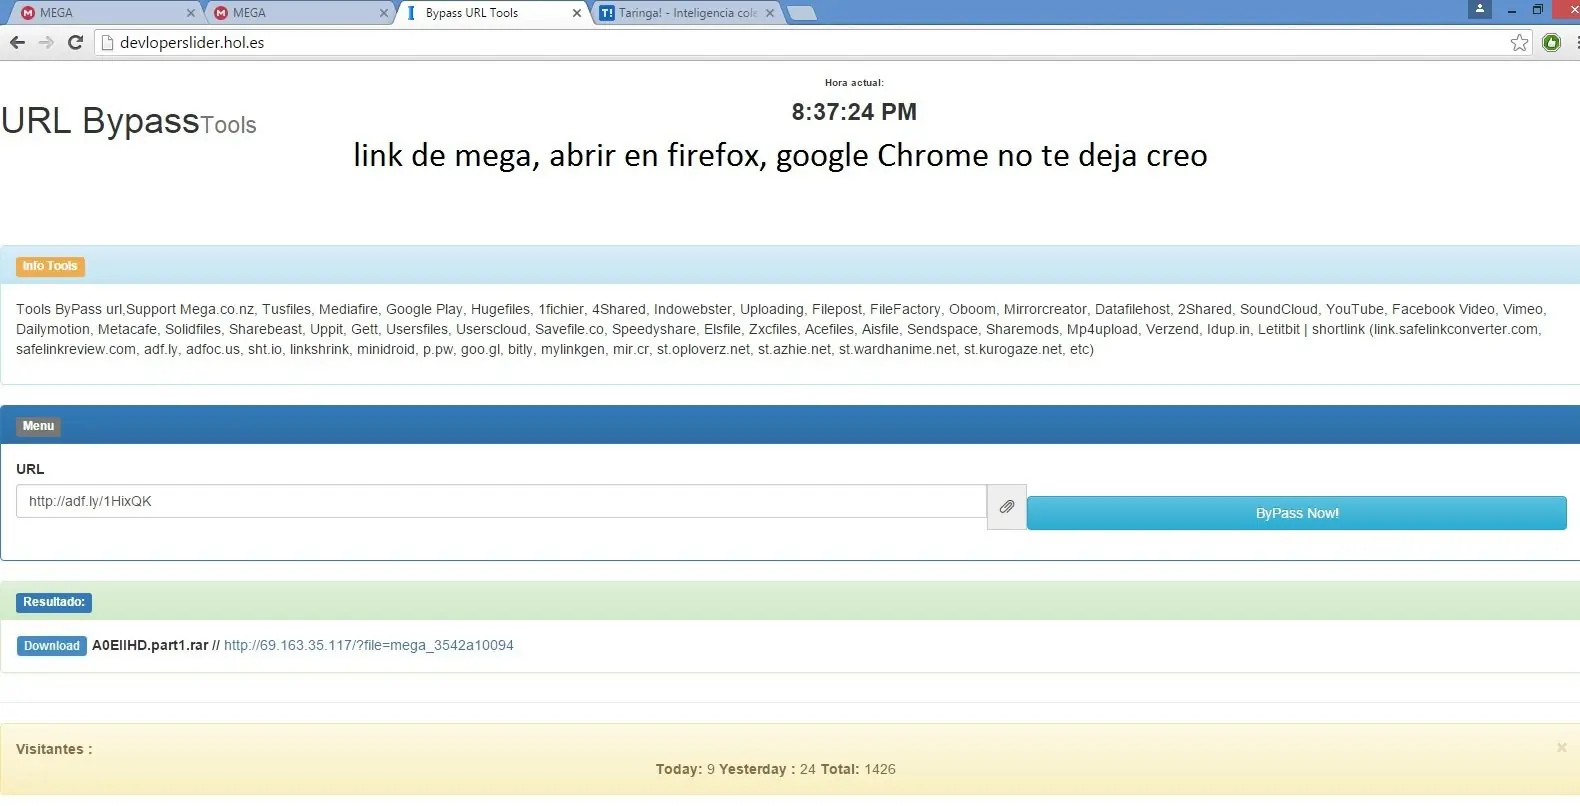The height and width of the screenshot is (806, 1580).
Task: Click the URL field label in Menu panel
Action: (x=30, y=469)
